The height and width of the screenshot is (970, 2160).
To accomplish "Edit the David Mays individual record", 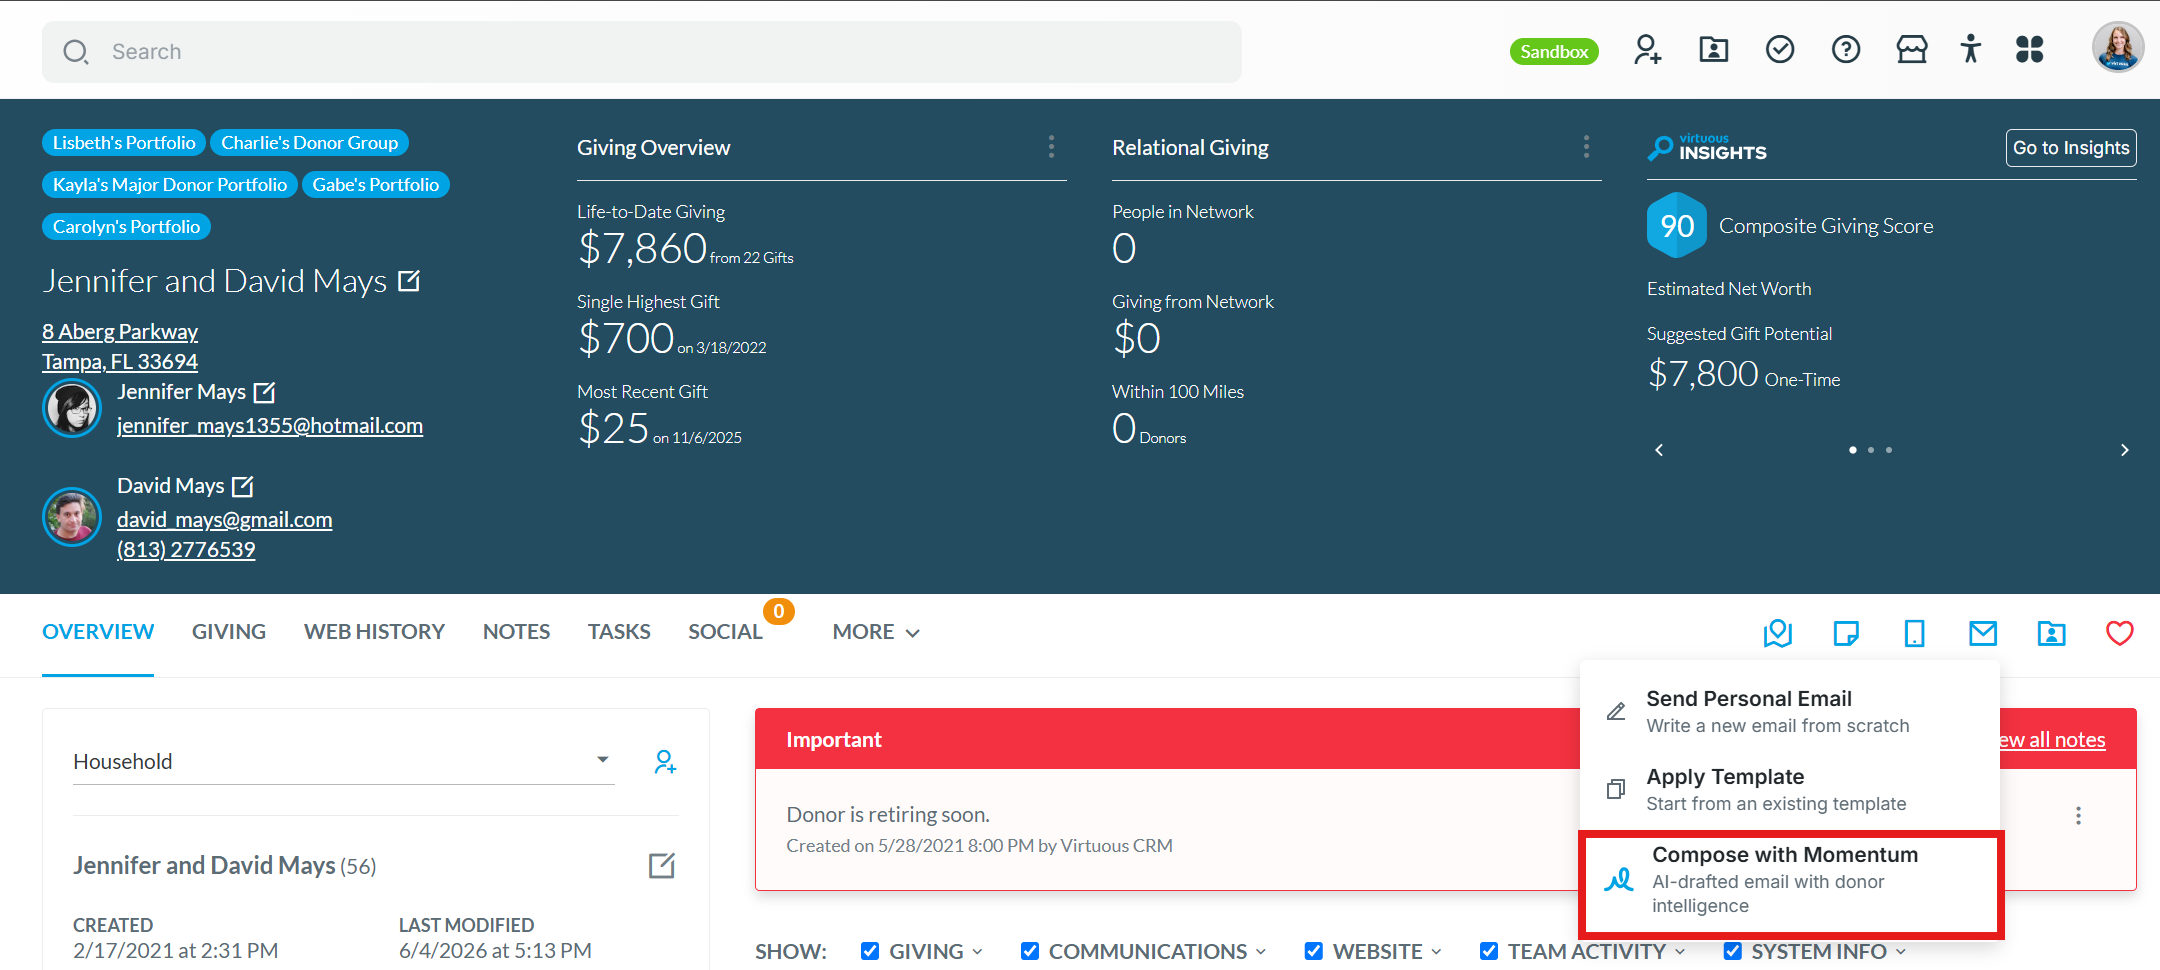I will [x=243, y=486].
